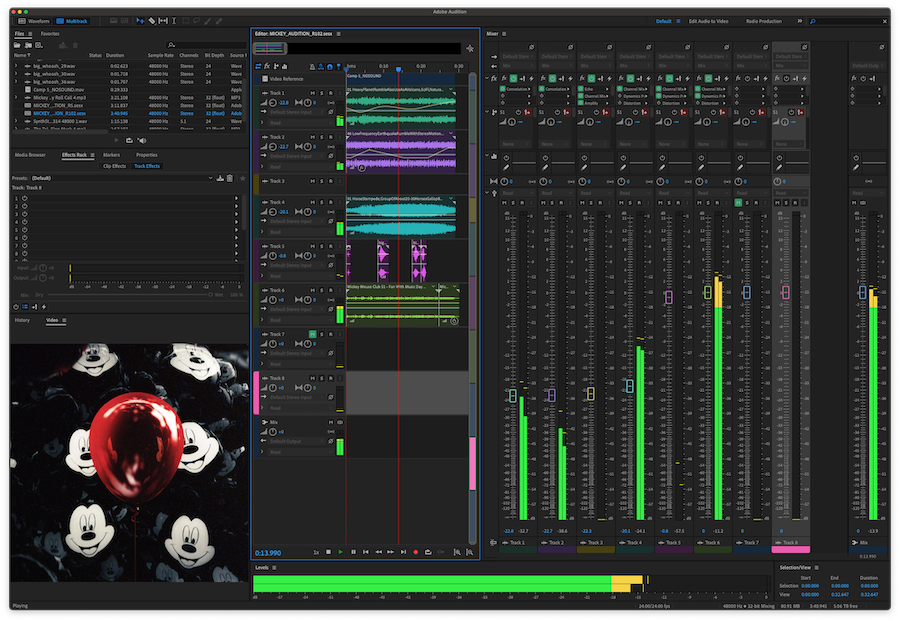Click Track 6 fader handle in Mixer

pyautogui.click(x=708, y=292)
